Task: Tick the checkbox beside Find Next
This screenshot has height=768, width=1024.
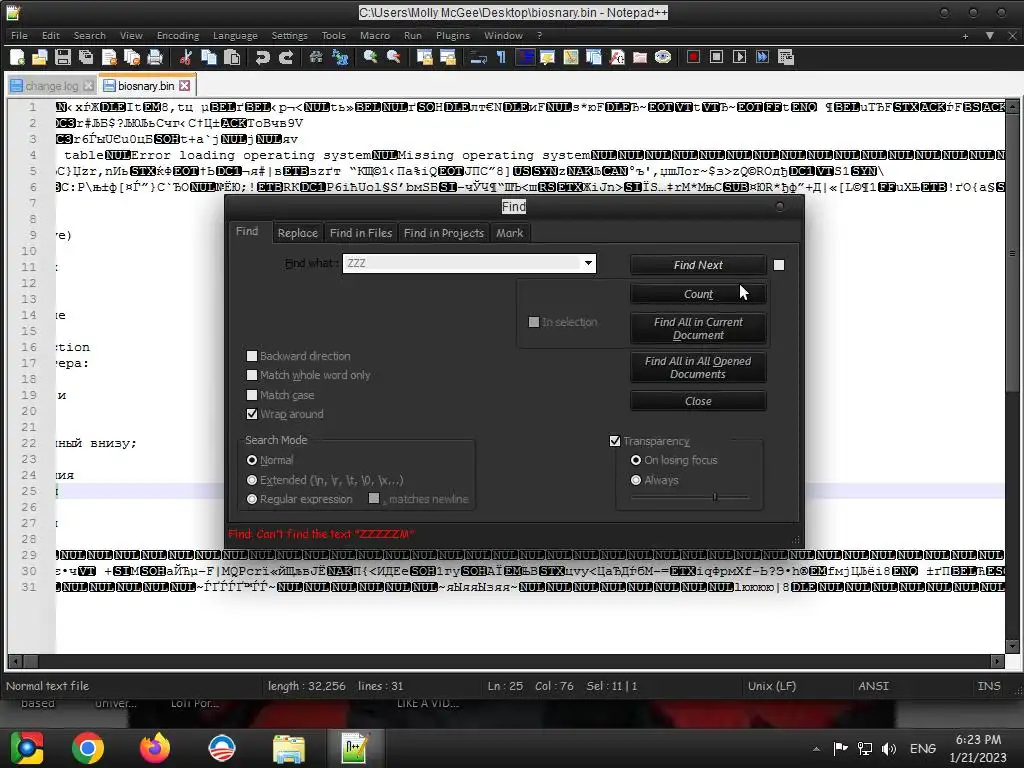Action: click(x=778, y=265)
